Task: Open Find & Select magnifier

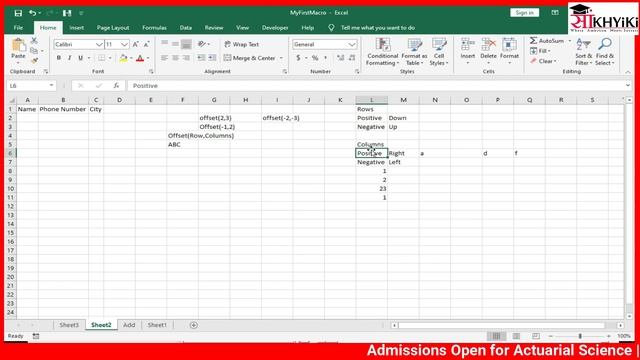Action: pyautogui.click(x=605, y=44)
